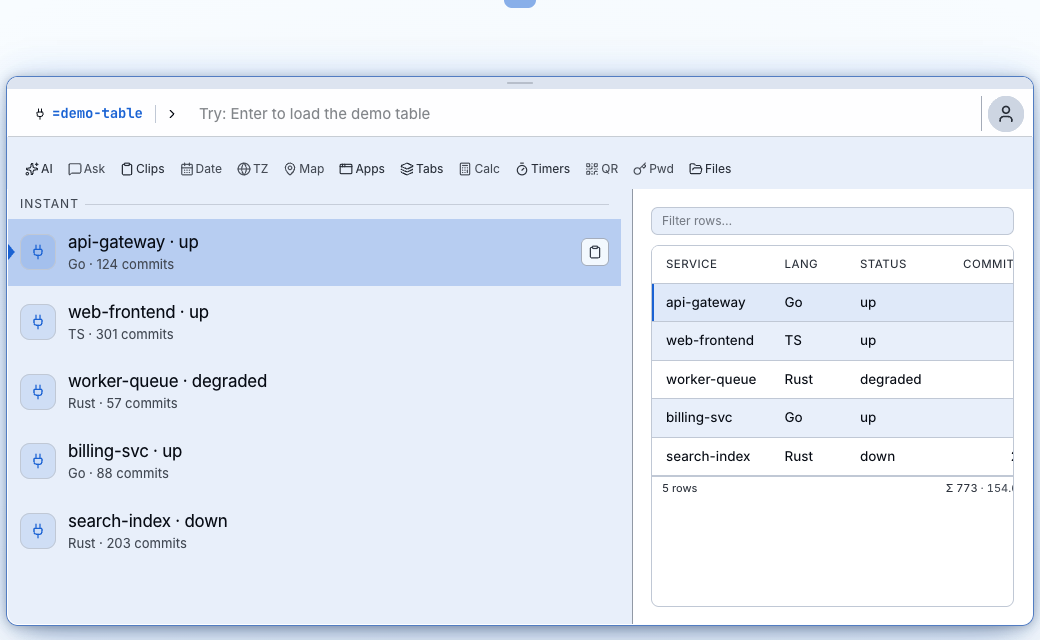The image size is (1040, 640).
Task: Click the drag handle atop the window
Action: [x=519, y=83]
